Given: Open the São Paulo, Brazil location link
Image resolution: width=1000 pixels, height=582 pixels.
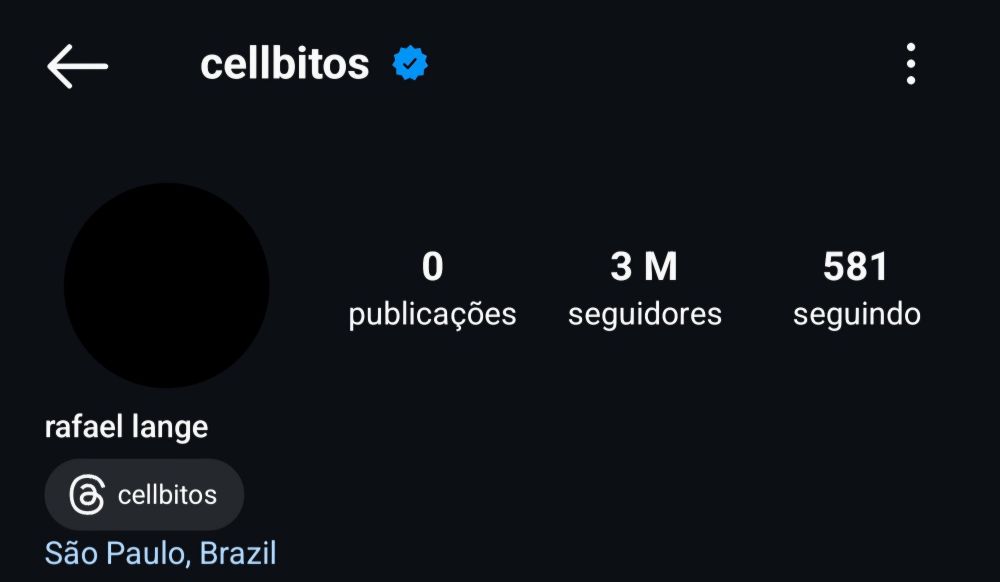Looking at the screenshot, I should click(x=161, y=553).
